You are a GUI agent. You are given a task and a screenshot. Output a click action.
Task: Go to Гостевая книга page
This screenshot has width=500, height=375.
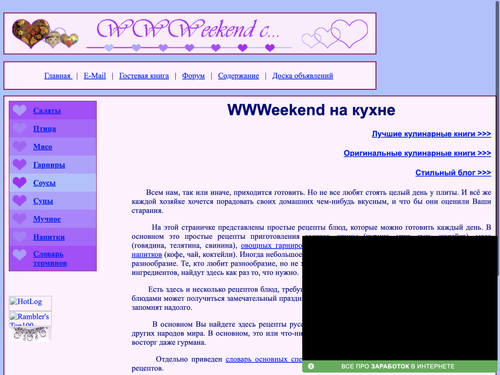[x=144, y=76]
